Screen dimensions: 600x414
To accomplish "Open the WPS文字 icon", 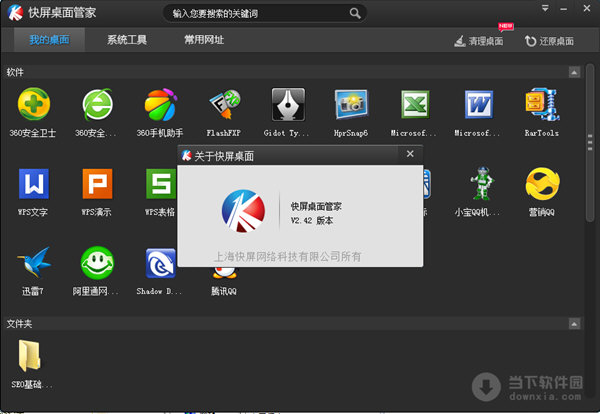I will pyautogui.click(x=34, y=184).
